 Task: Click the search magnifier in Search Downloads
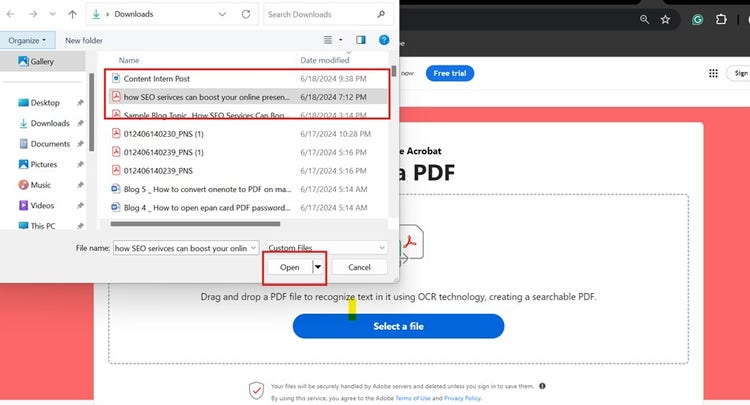click(381, 14)
